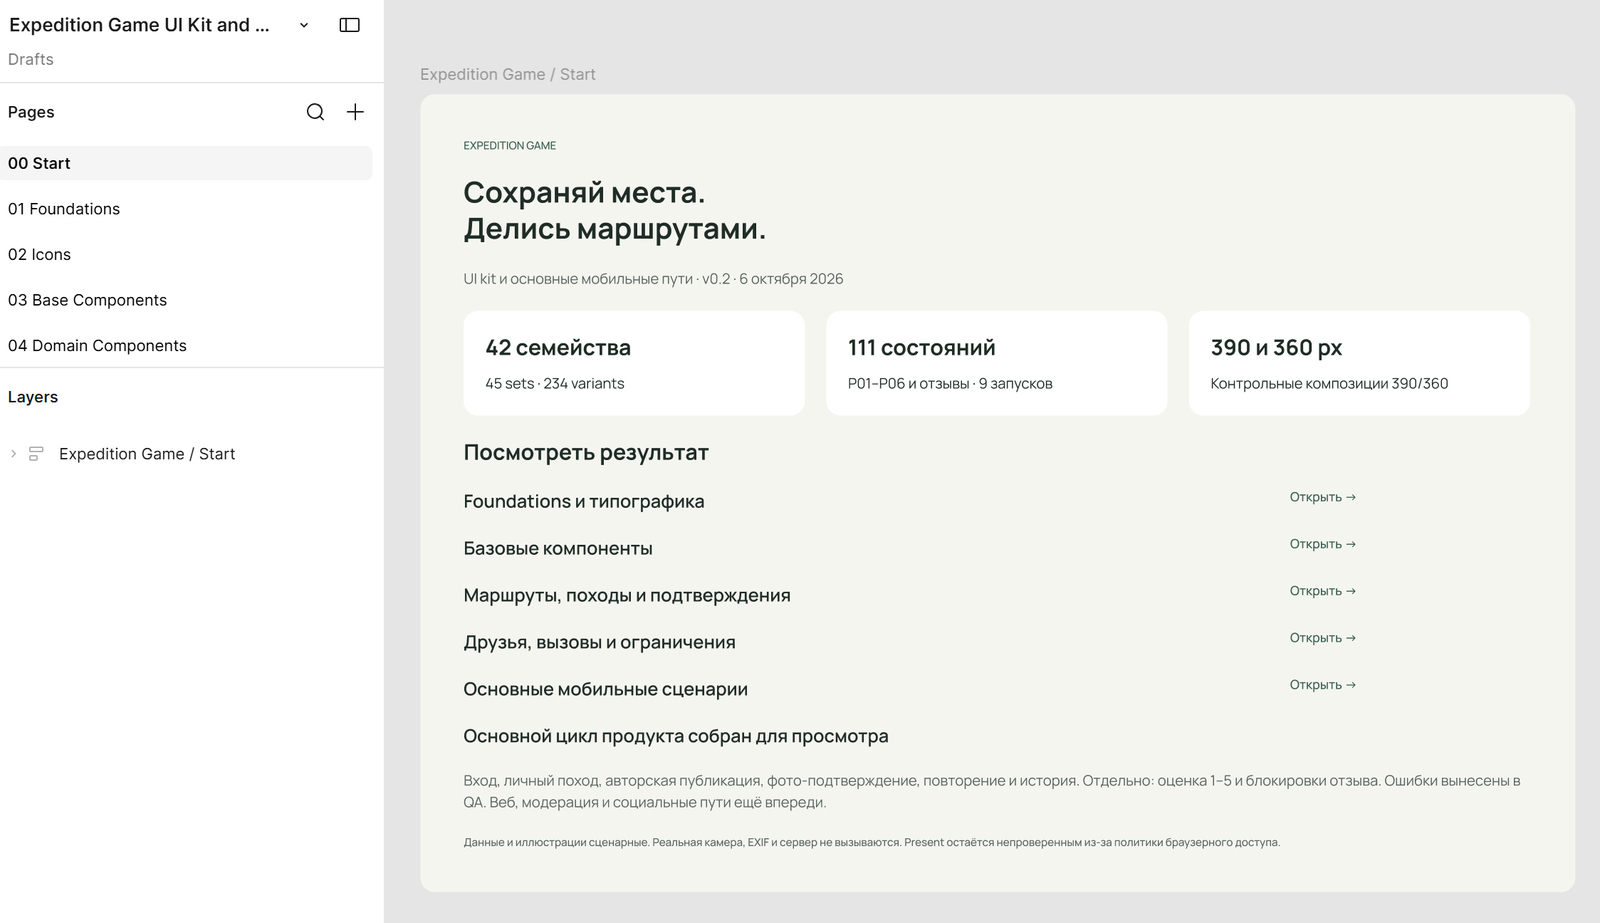This screenshot has width=1600, height=923.
Task: Click the Посмотреть результат heading
Action: 586,452
